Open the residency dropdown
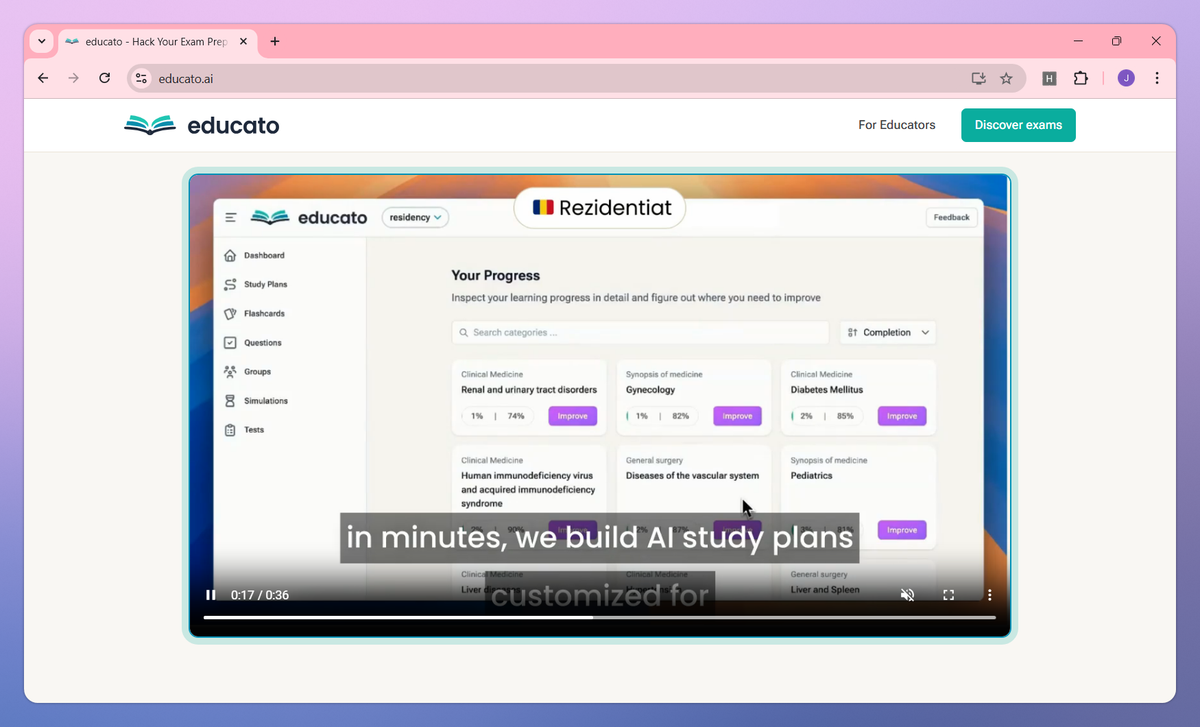The height and width of the screenshot is (727, 1200). 415,217
